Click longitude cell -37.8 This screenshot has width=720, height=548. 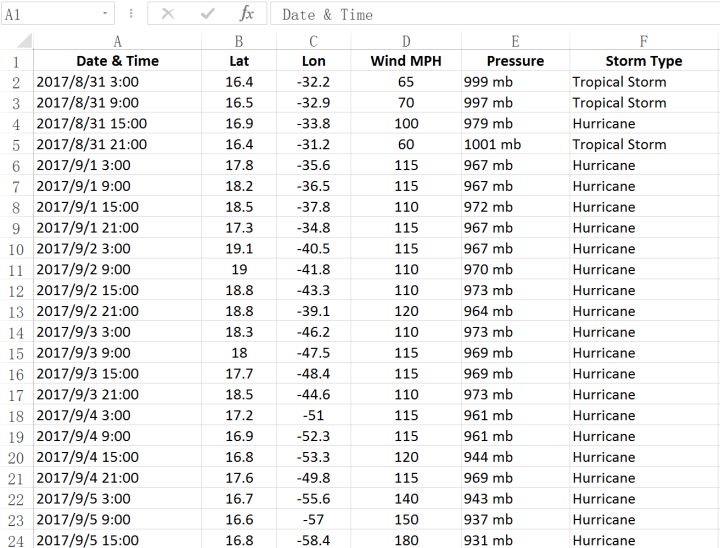[x=314, y=207]
